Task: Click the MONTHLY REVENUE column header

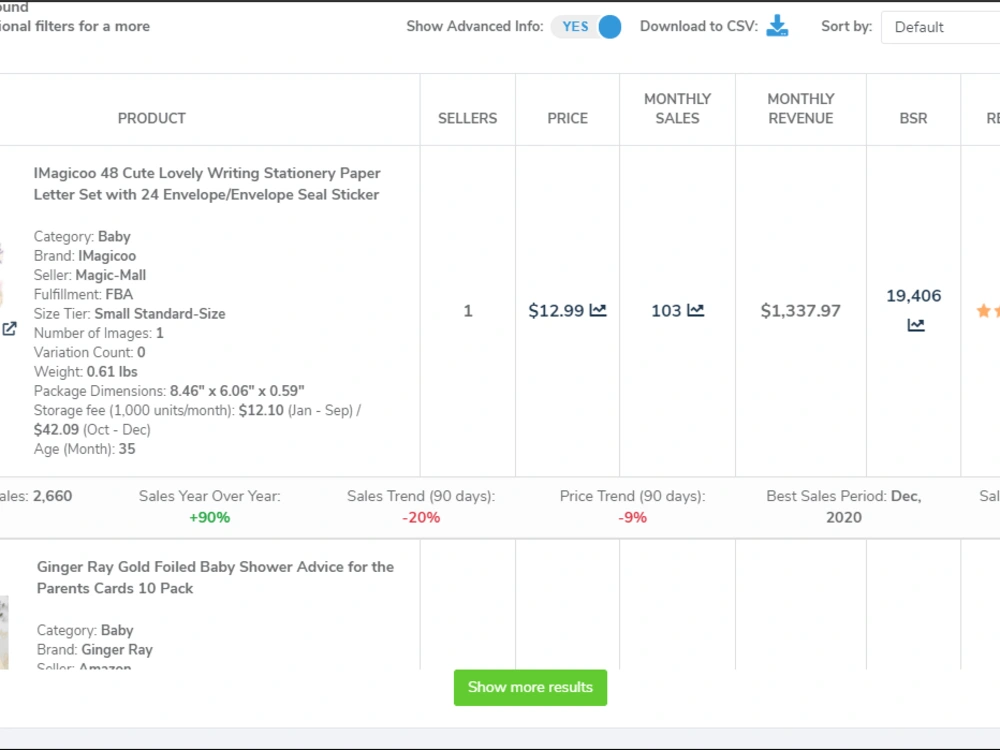Action: pyautogui.click(x=801, y=108)
